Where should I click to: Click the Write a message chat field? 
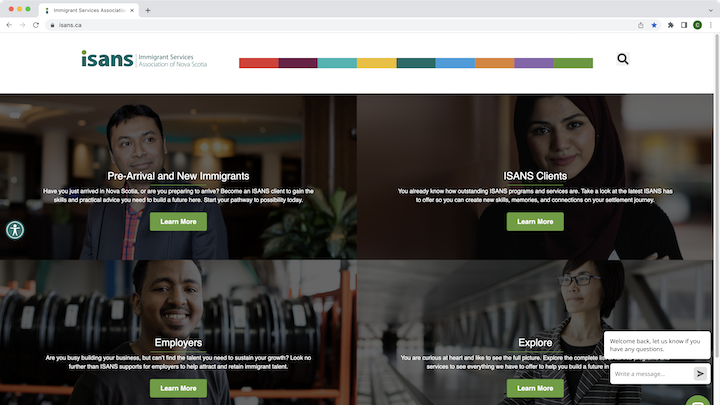click(x=651, y=374)
